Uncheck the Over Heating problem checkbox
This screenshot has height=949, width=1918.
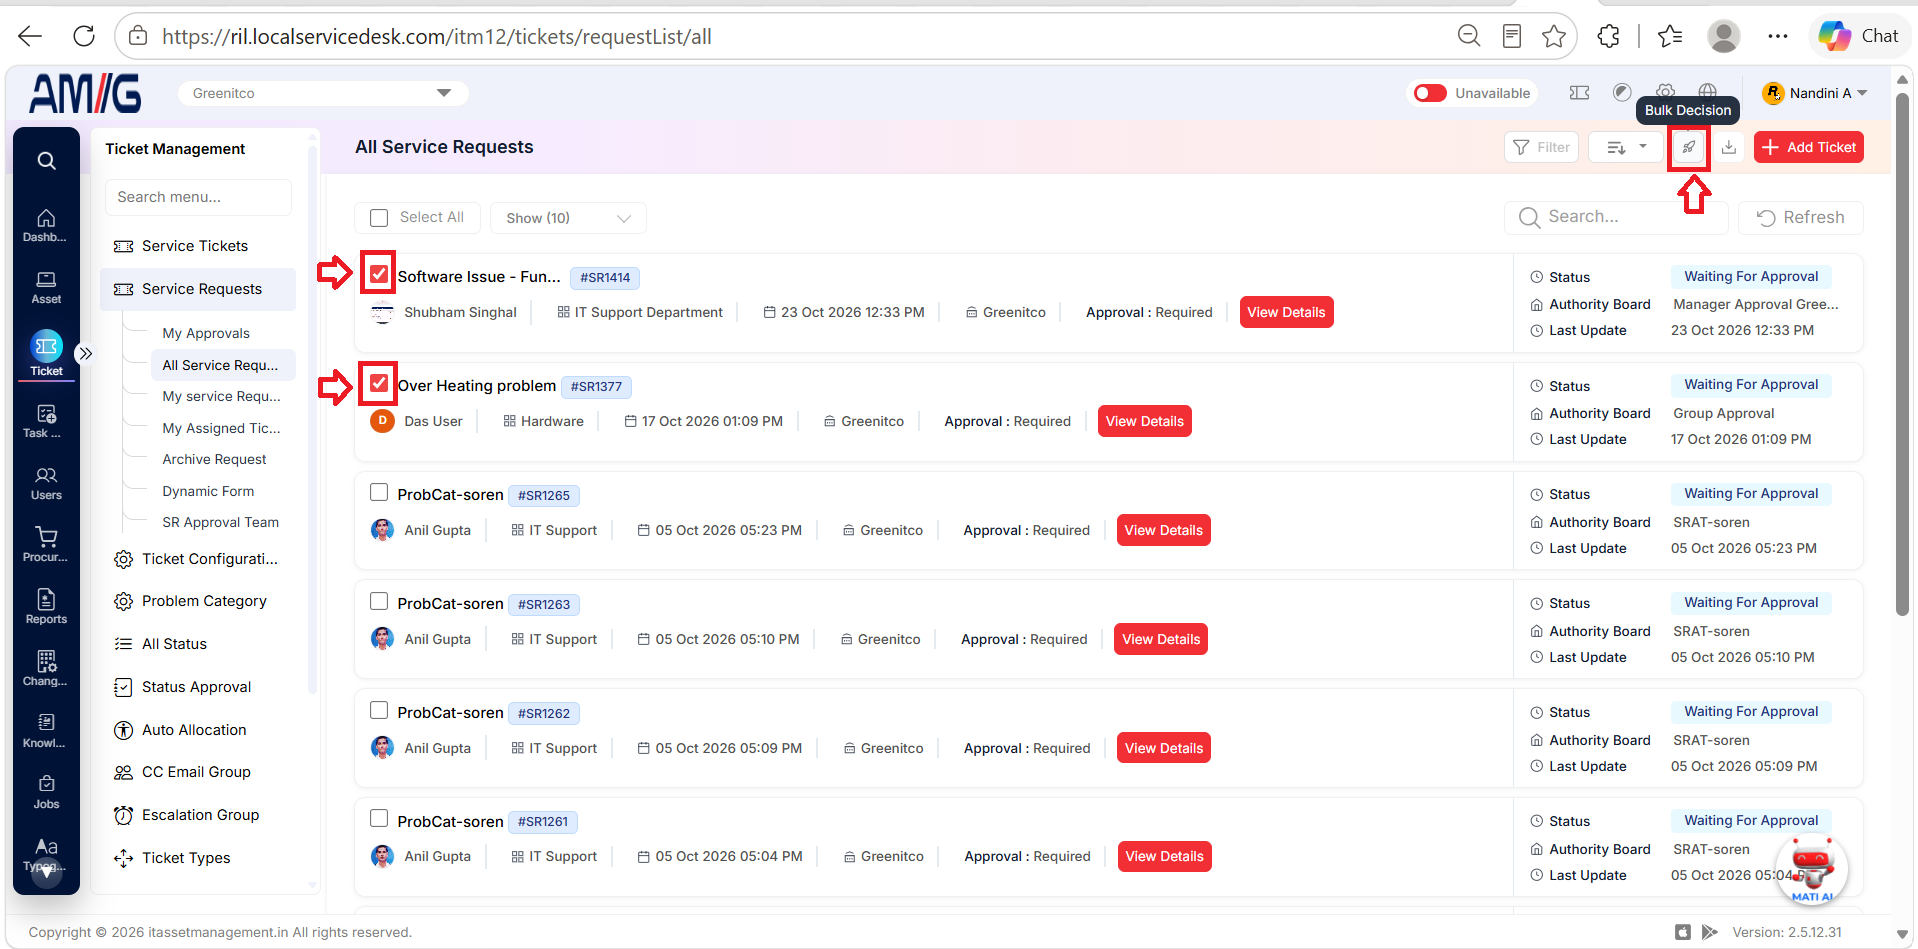[x=379, y=383]
